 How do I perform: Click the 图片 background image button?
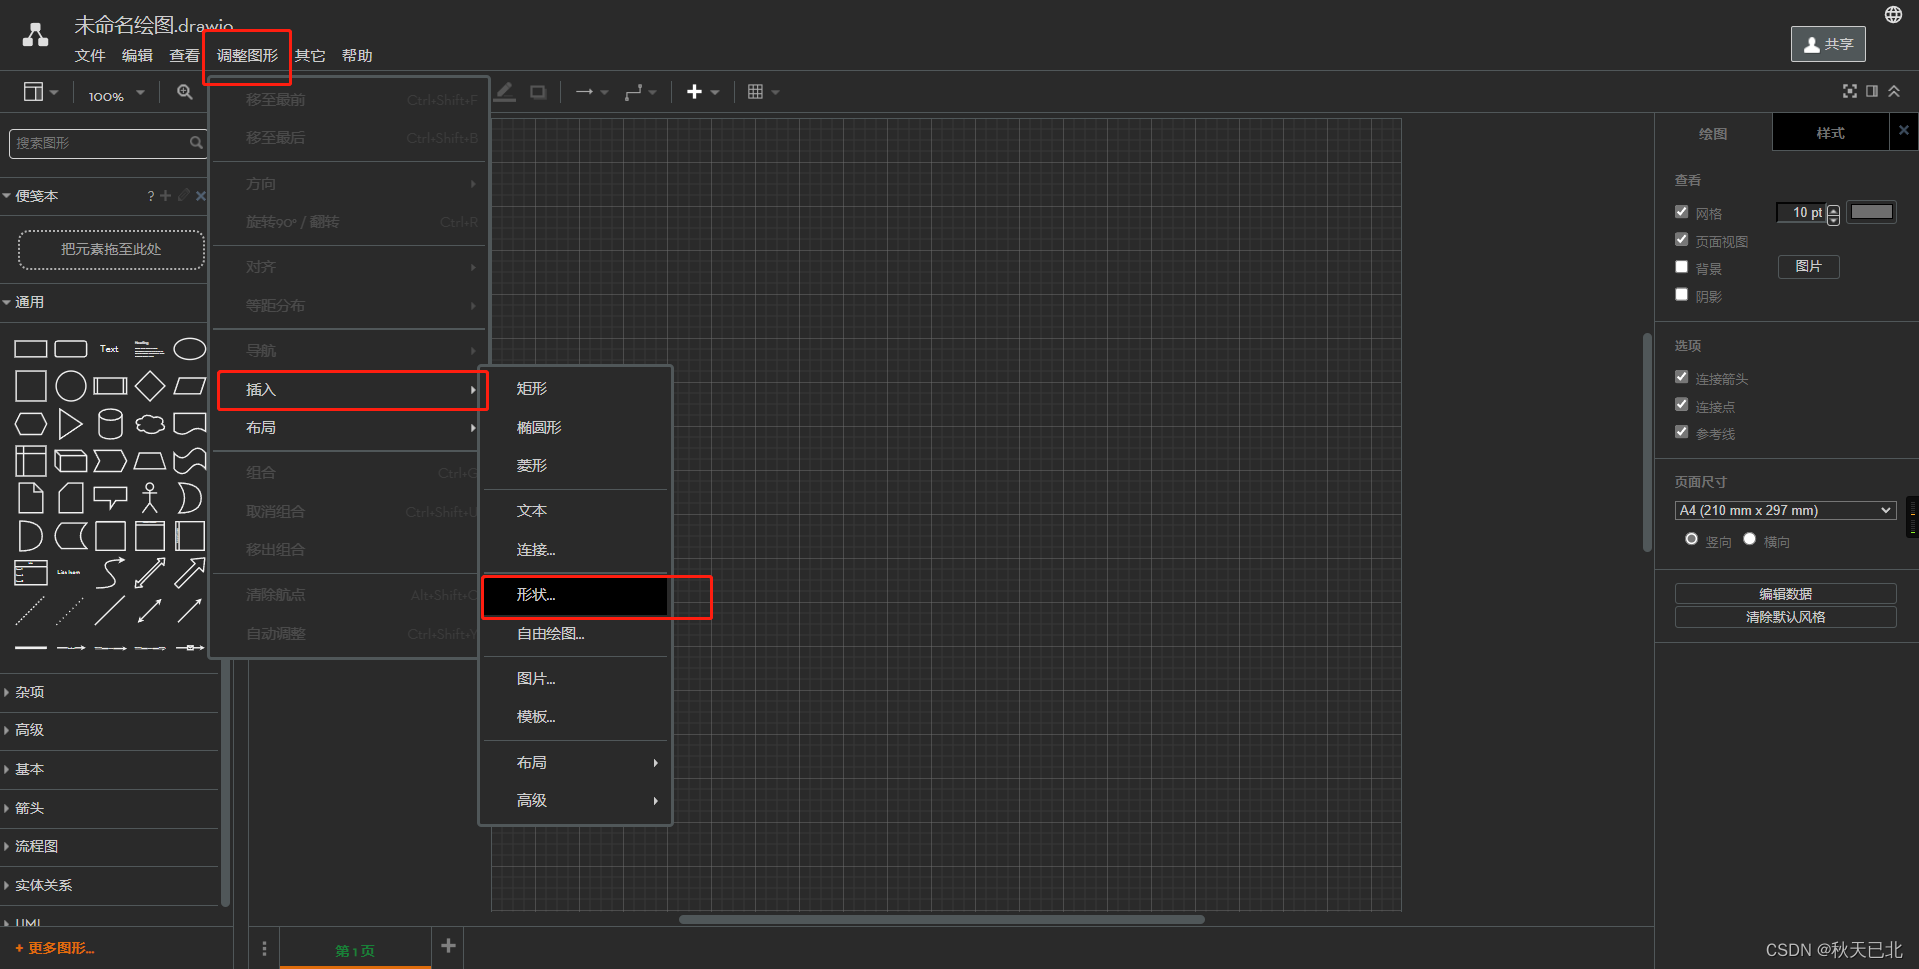[x=1808, y=266]
